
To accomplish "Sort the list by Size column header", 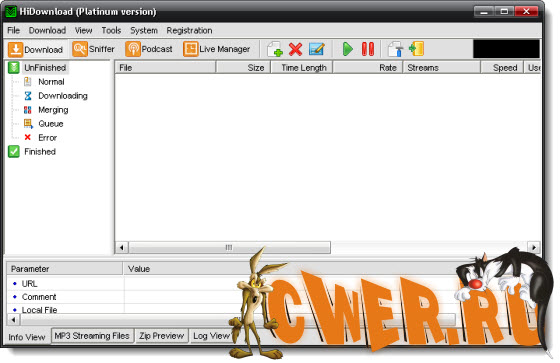I will tap(243, 68).
